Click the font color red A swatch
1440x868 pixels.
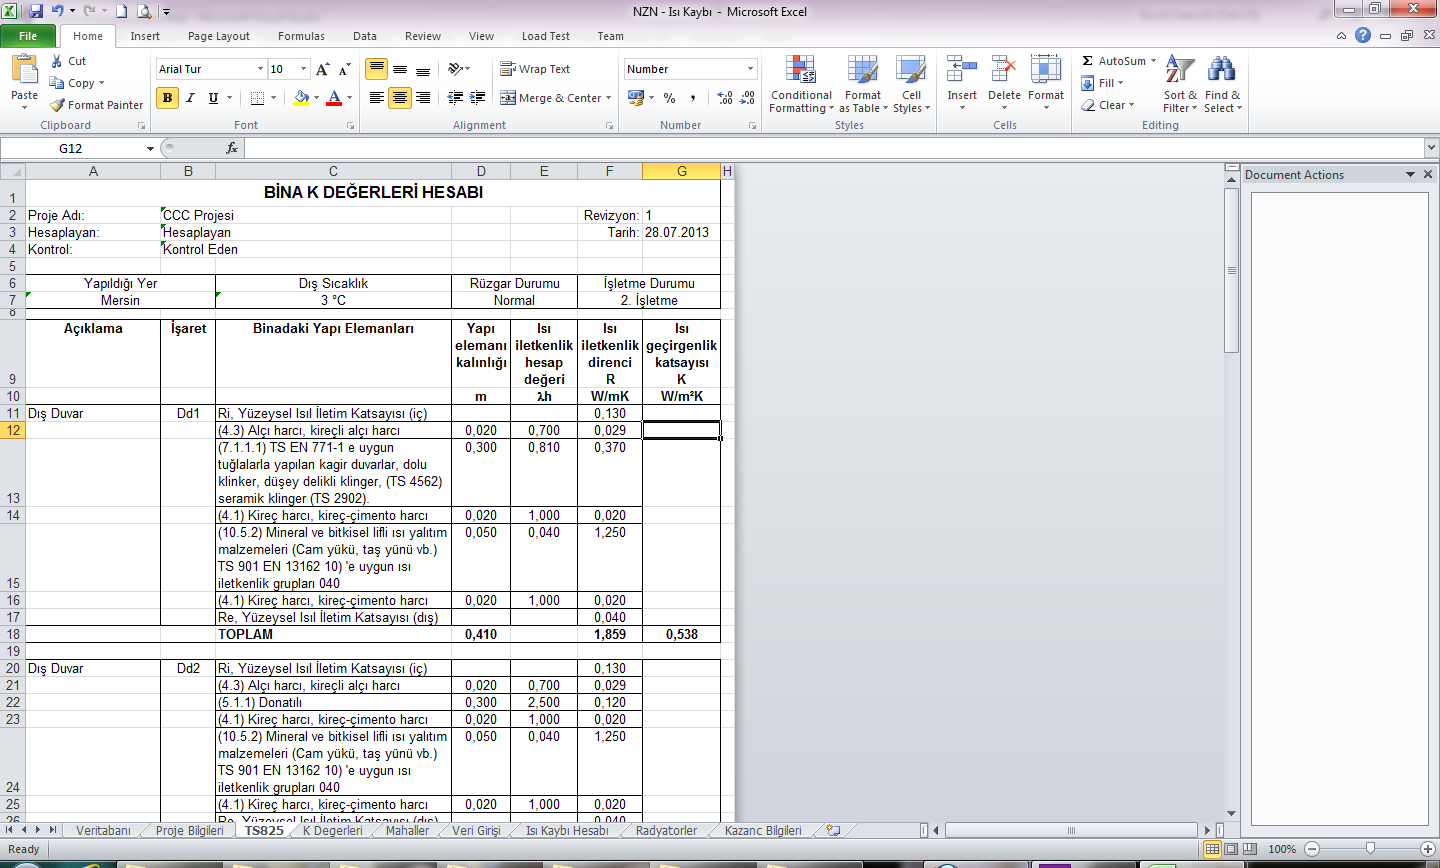(x=333, y=98)
